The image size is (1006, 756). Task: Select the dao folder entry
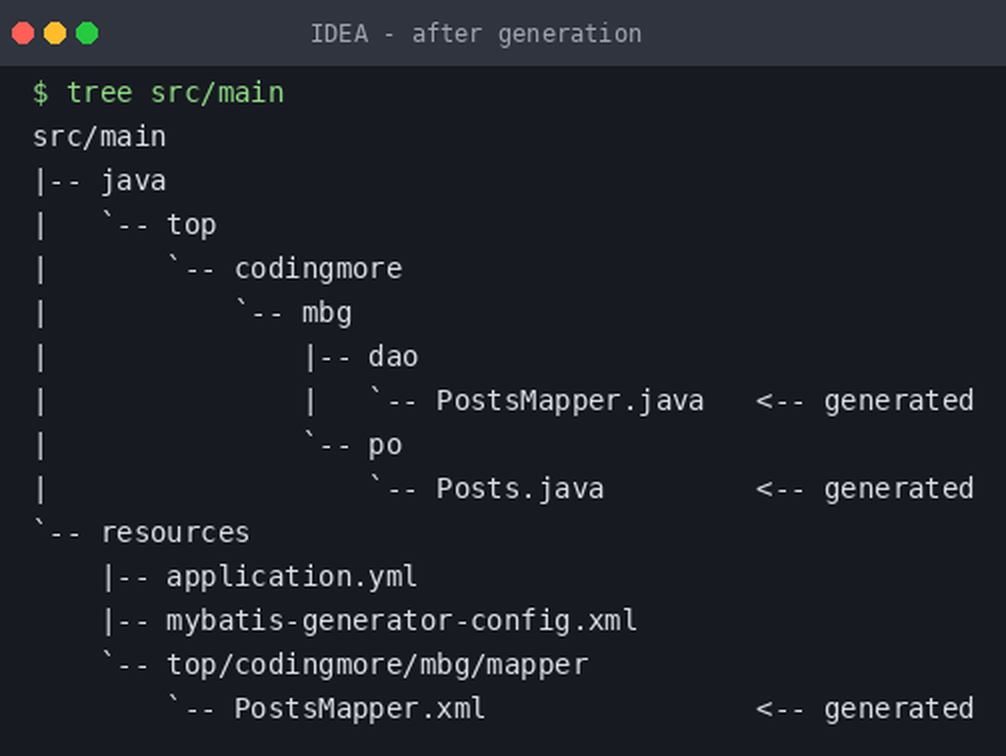[x=393, y=357]
